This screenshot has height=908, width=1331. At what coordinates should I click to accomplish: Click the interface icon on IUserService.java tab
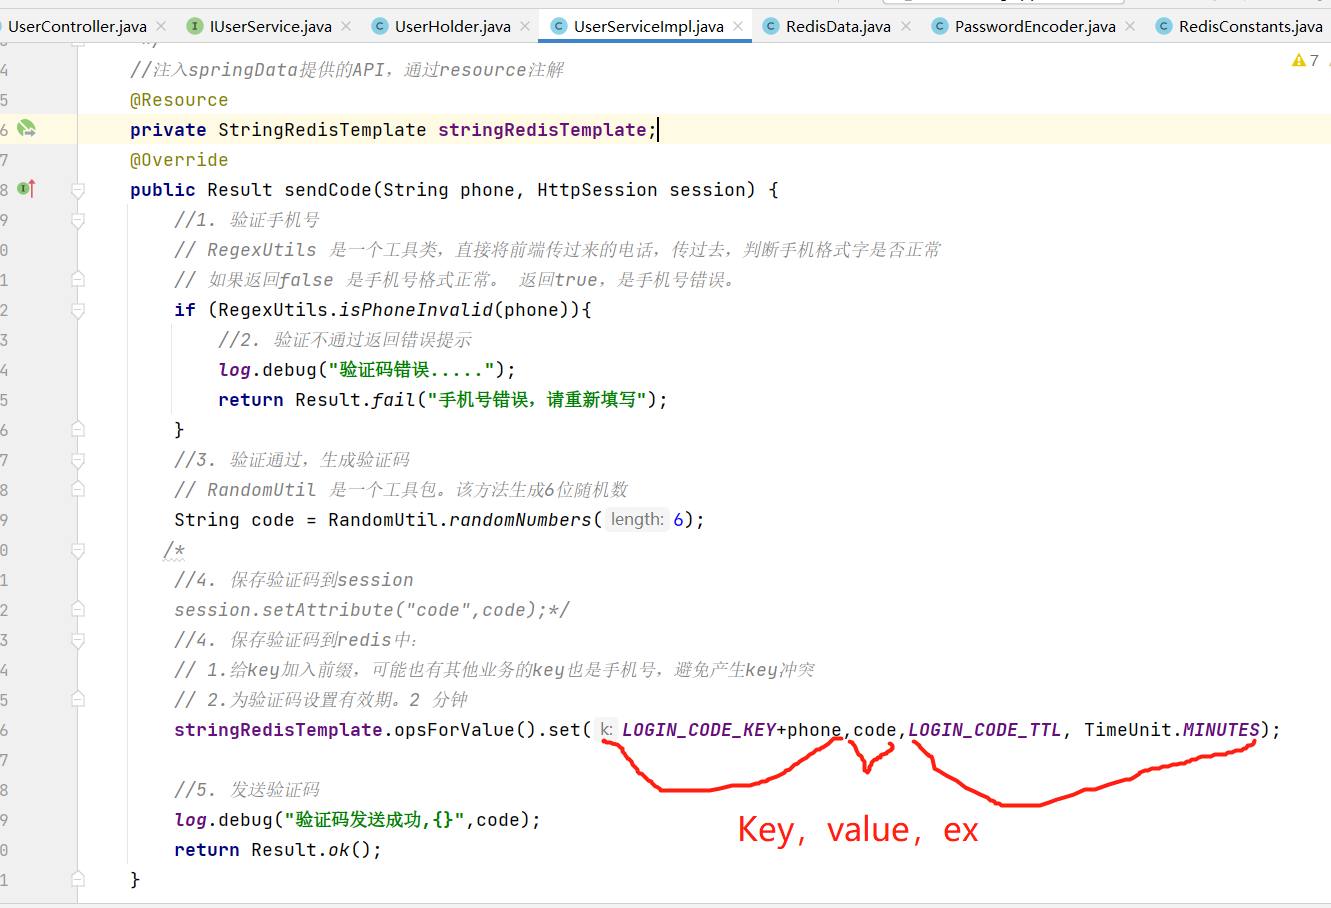[x=195, y=26]
